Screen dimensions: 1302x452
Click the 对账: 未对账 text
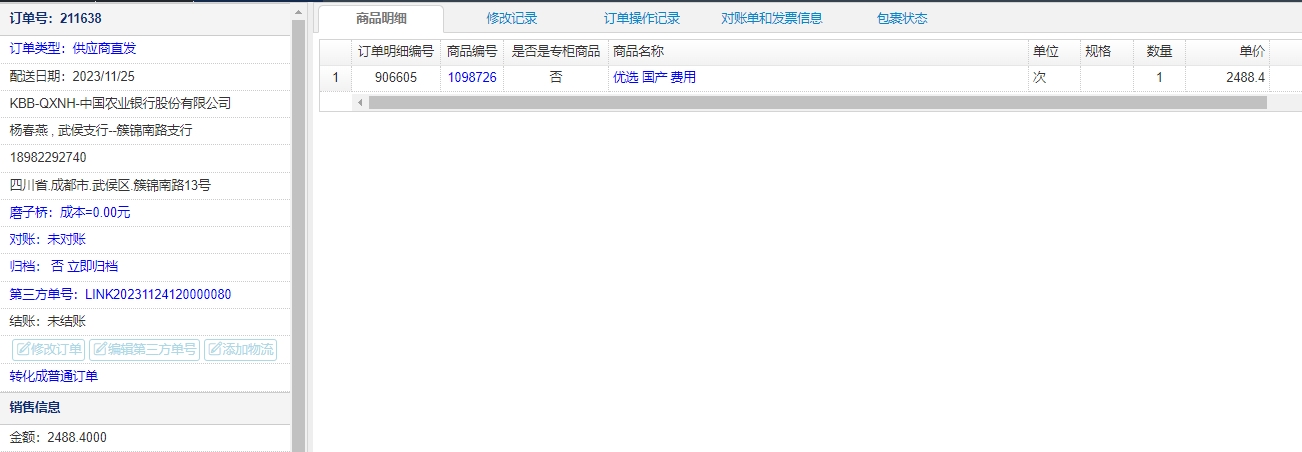pos(48,239)
